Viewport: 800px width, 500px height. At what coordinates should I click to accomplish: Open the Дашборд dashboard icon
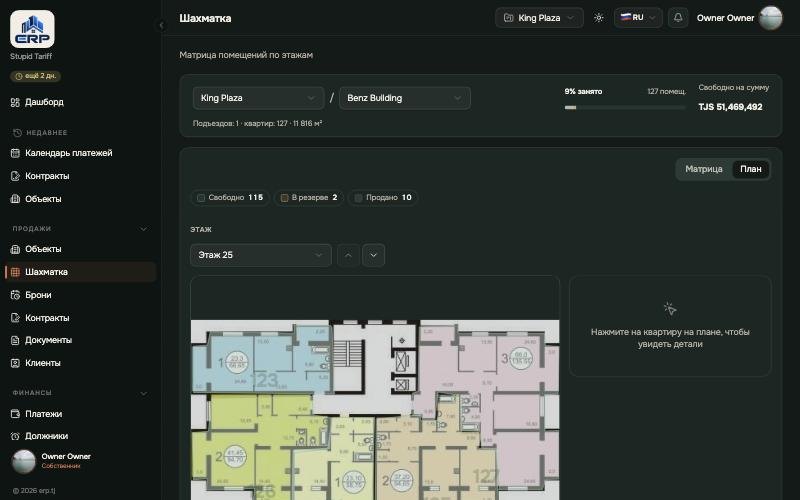(x=15, y=102)
